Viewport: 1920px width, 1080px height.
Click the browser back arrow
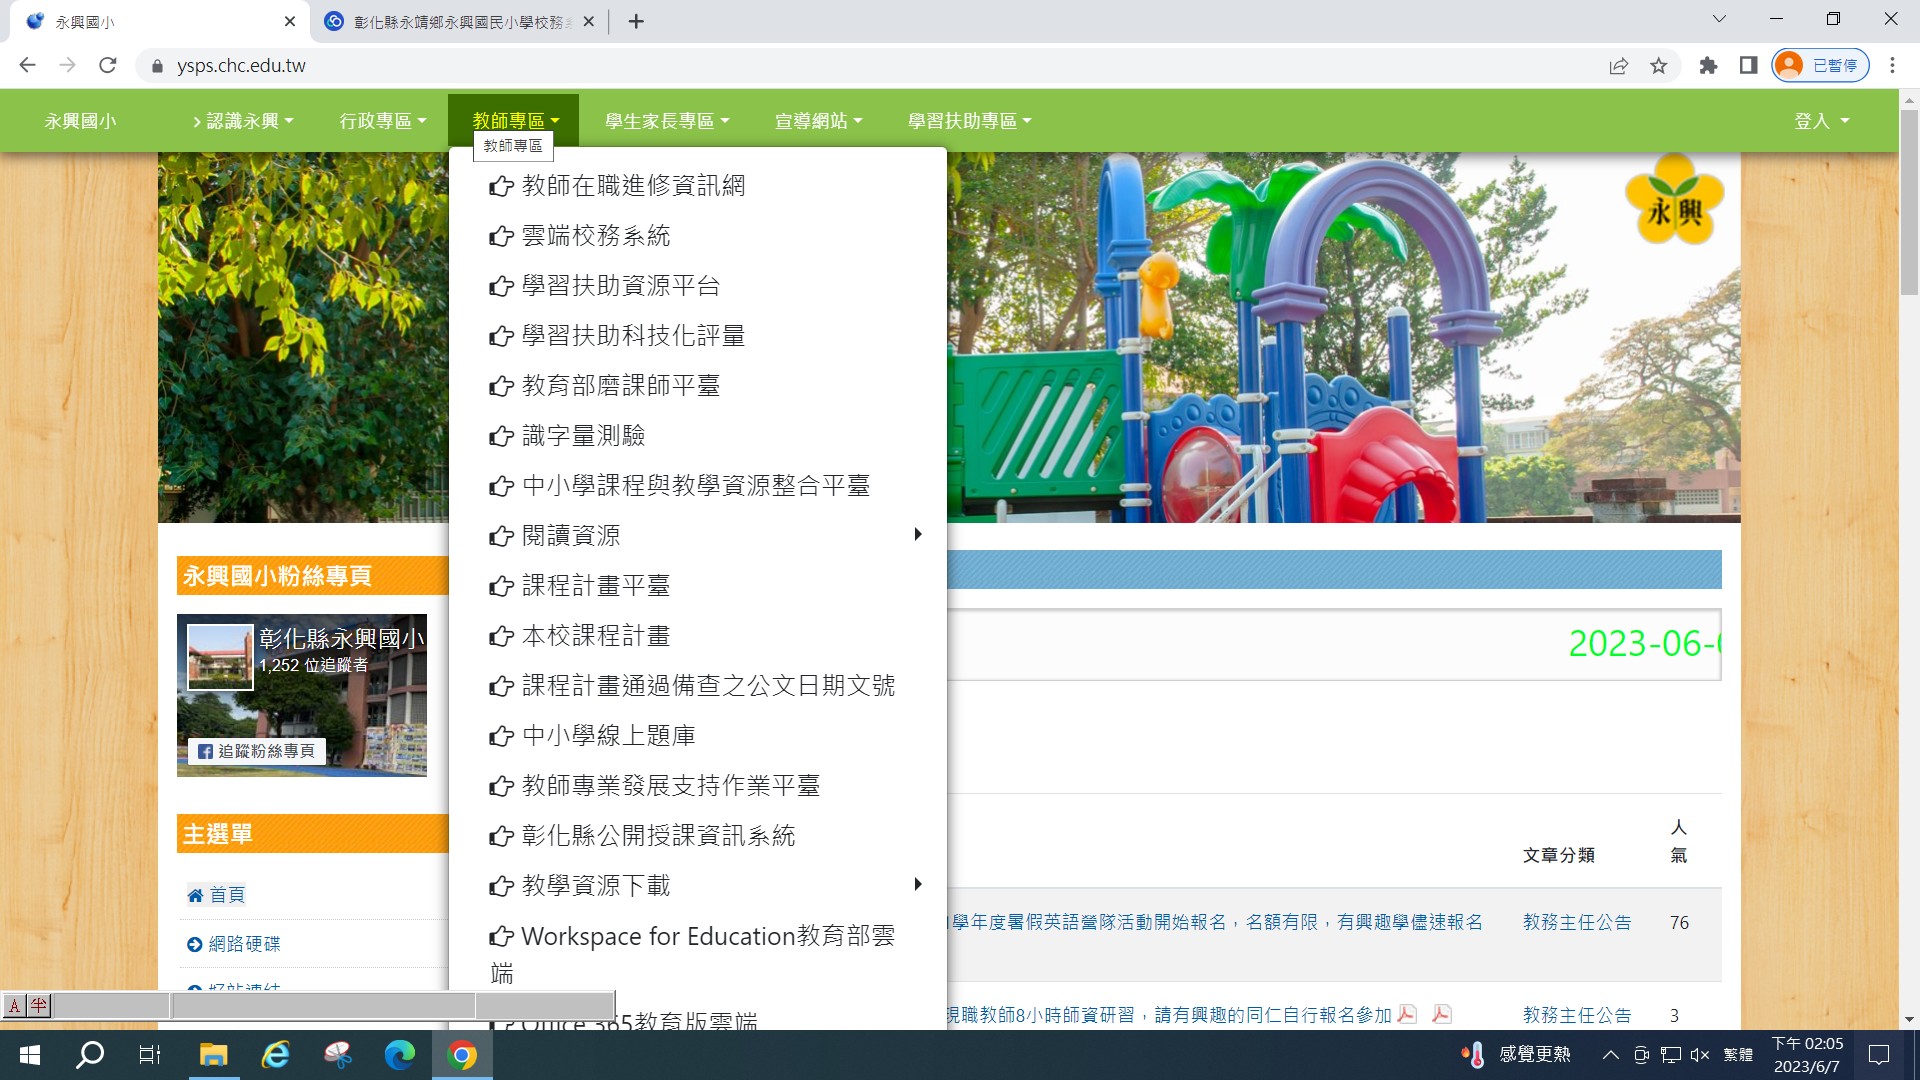[x=27, y=65]
